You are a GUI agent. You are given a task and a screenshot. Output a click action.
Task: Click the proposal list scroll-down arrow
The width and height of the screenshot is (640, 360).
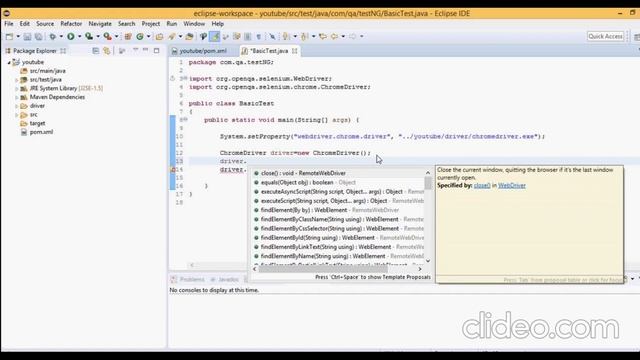(428, 261)
